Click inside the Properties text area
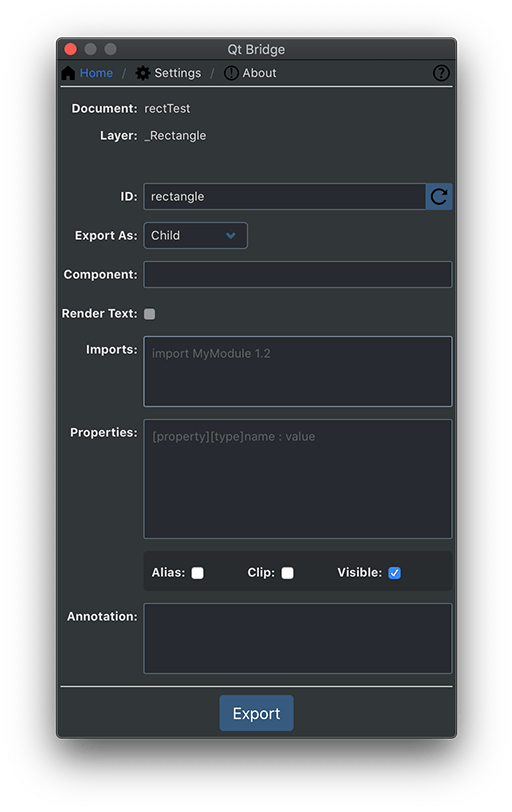Image resolution: width=512 pixels, height=812 pixels. [x=298, y=479]
